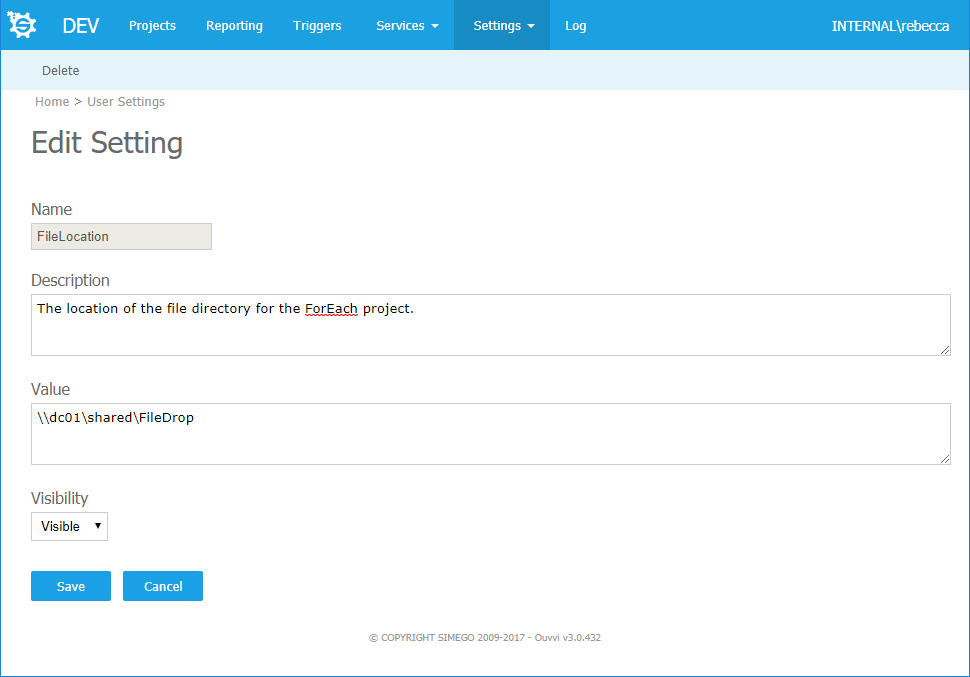
Task: Save the setting
Action: (x=71, y=586)
